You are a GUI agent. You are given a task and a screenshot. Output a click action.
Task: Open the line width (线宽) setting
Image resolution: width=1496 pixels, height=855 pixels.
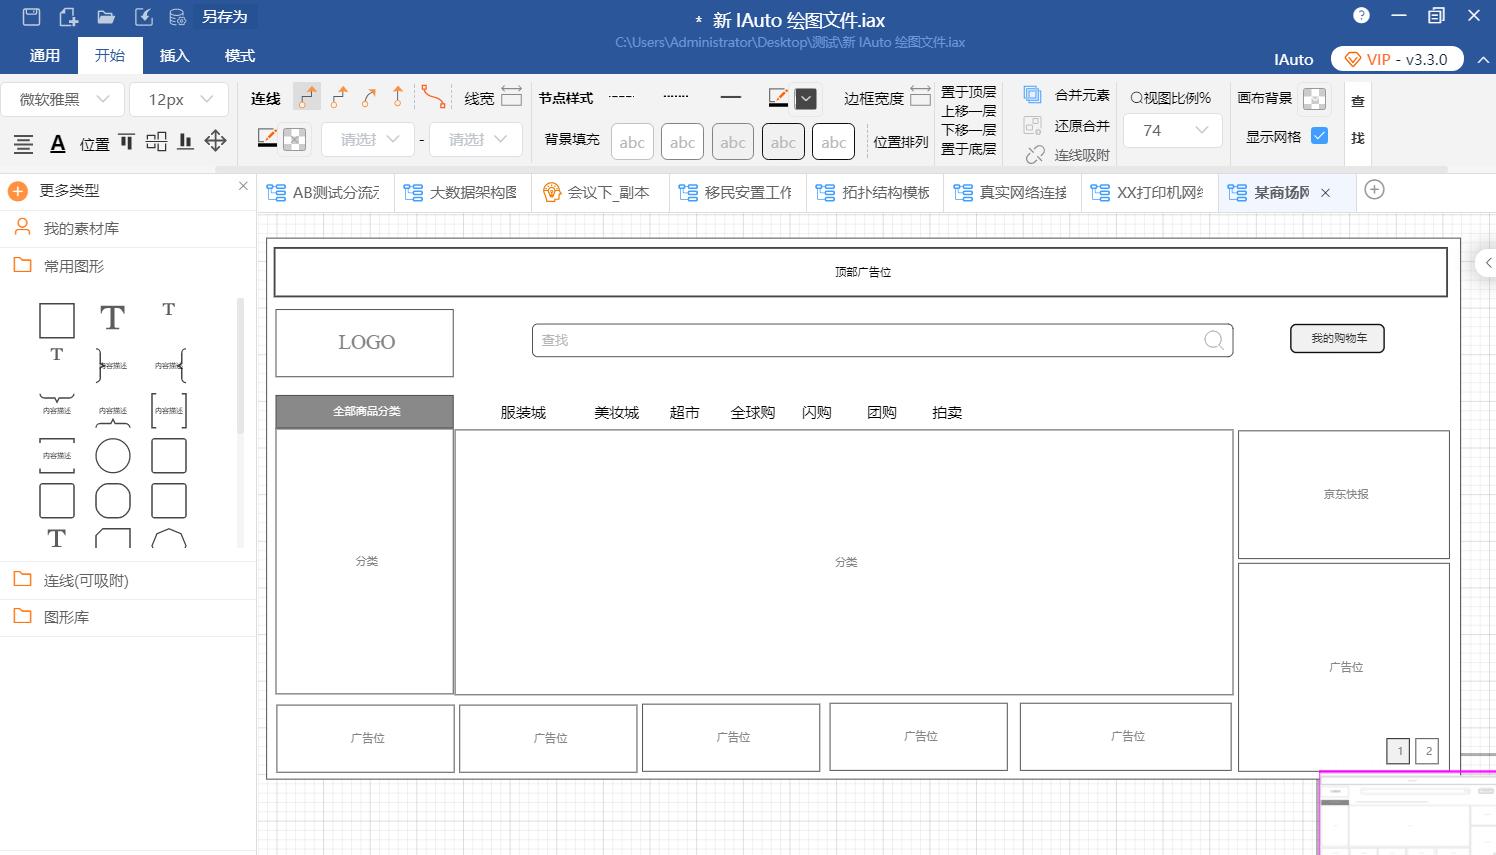[x=511, y=97]
